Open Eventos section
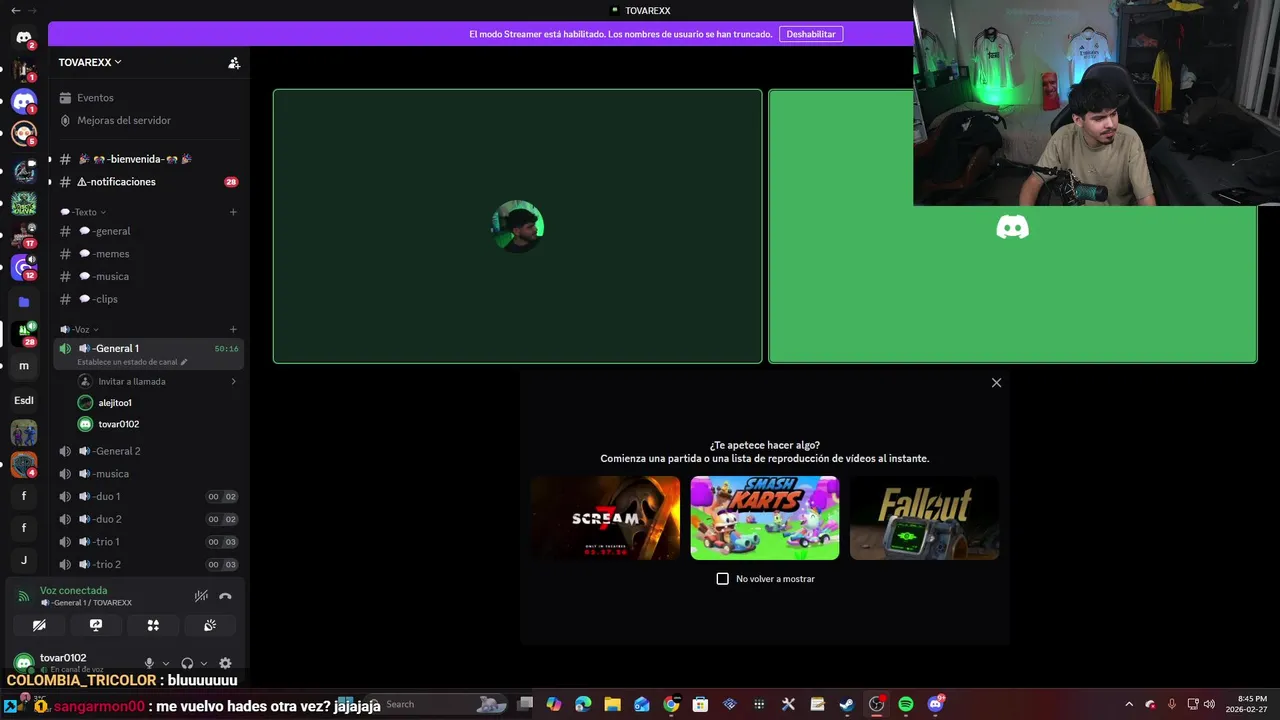1280x720 pixels. point(147,98)
